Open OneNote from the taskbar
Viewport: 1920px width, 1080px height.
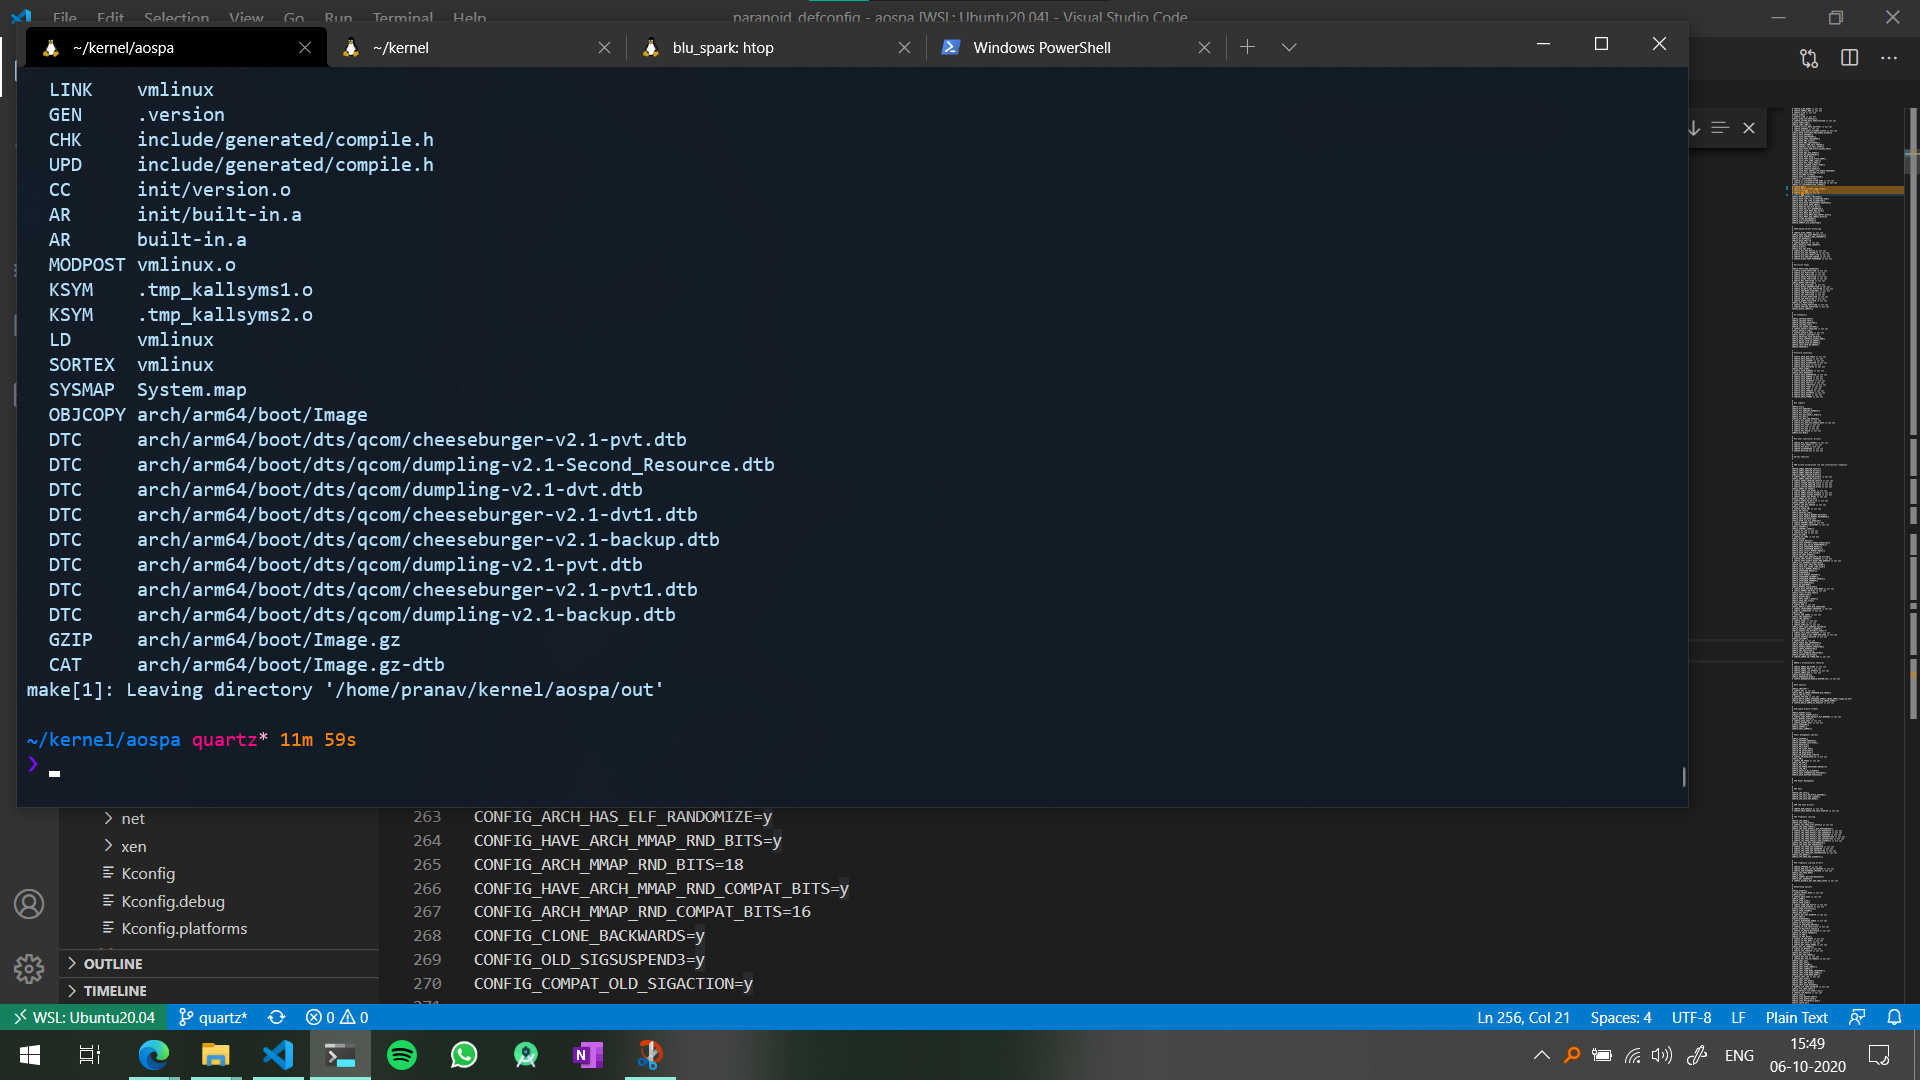pos(588,1055)
